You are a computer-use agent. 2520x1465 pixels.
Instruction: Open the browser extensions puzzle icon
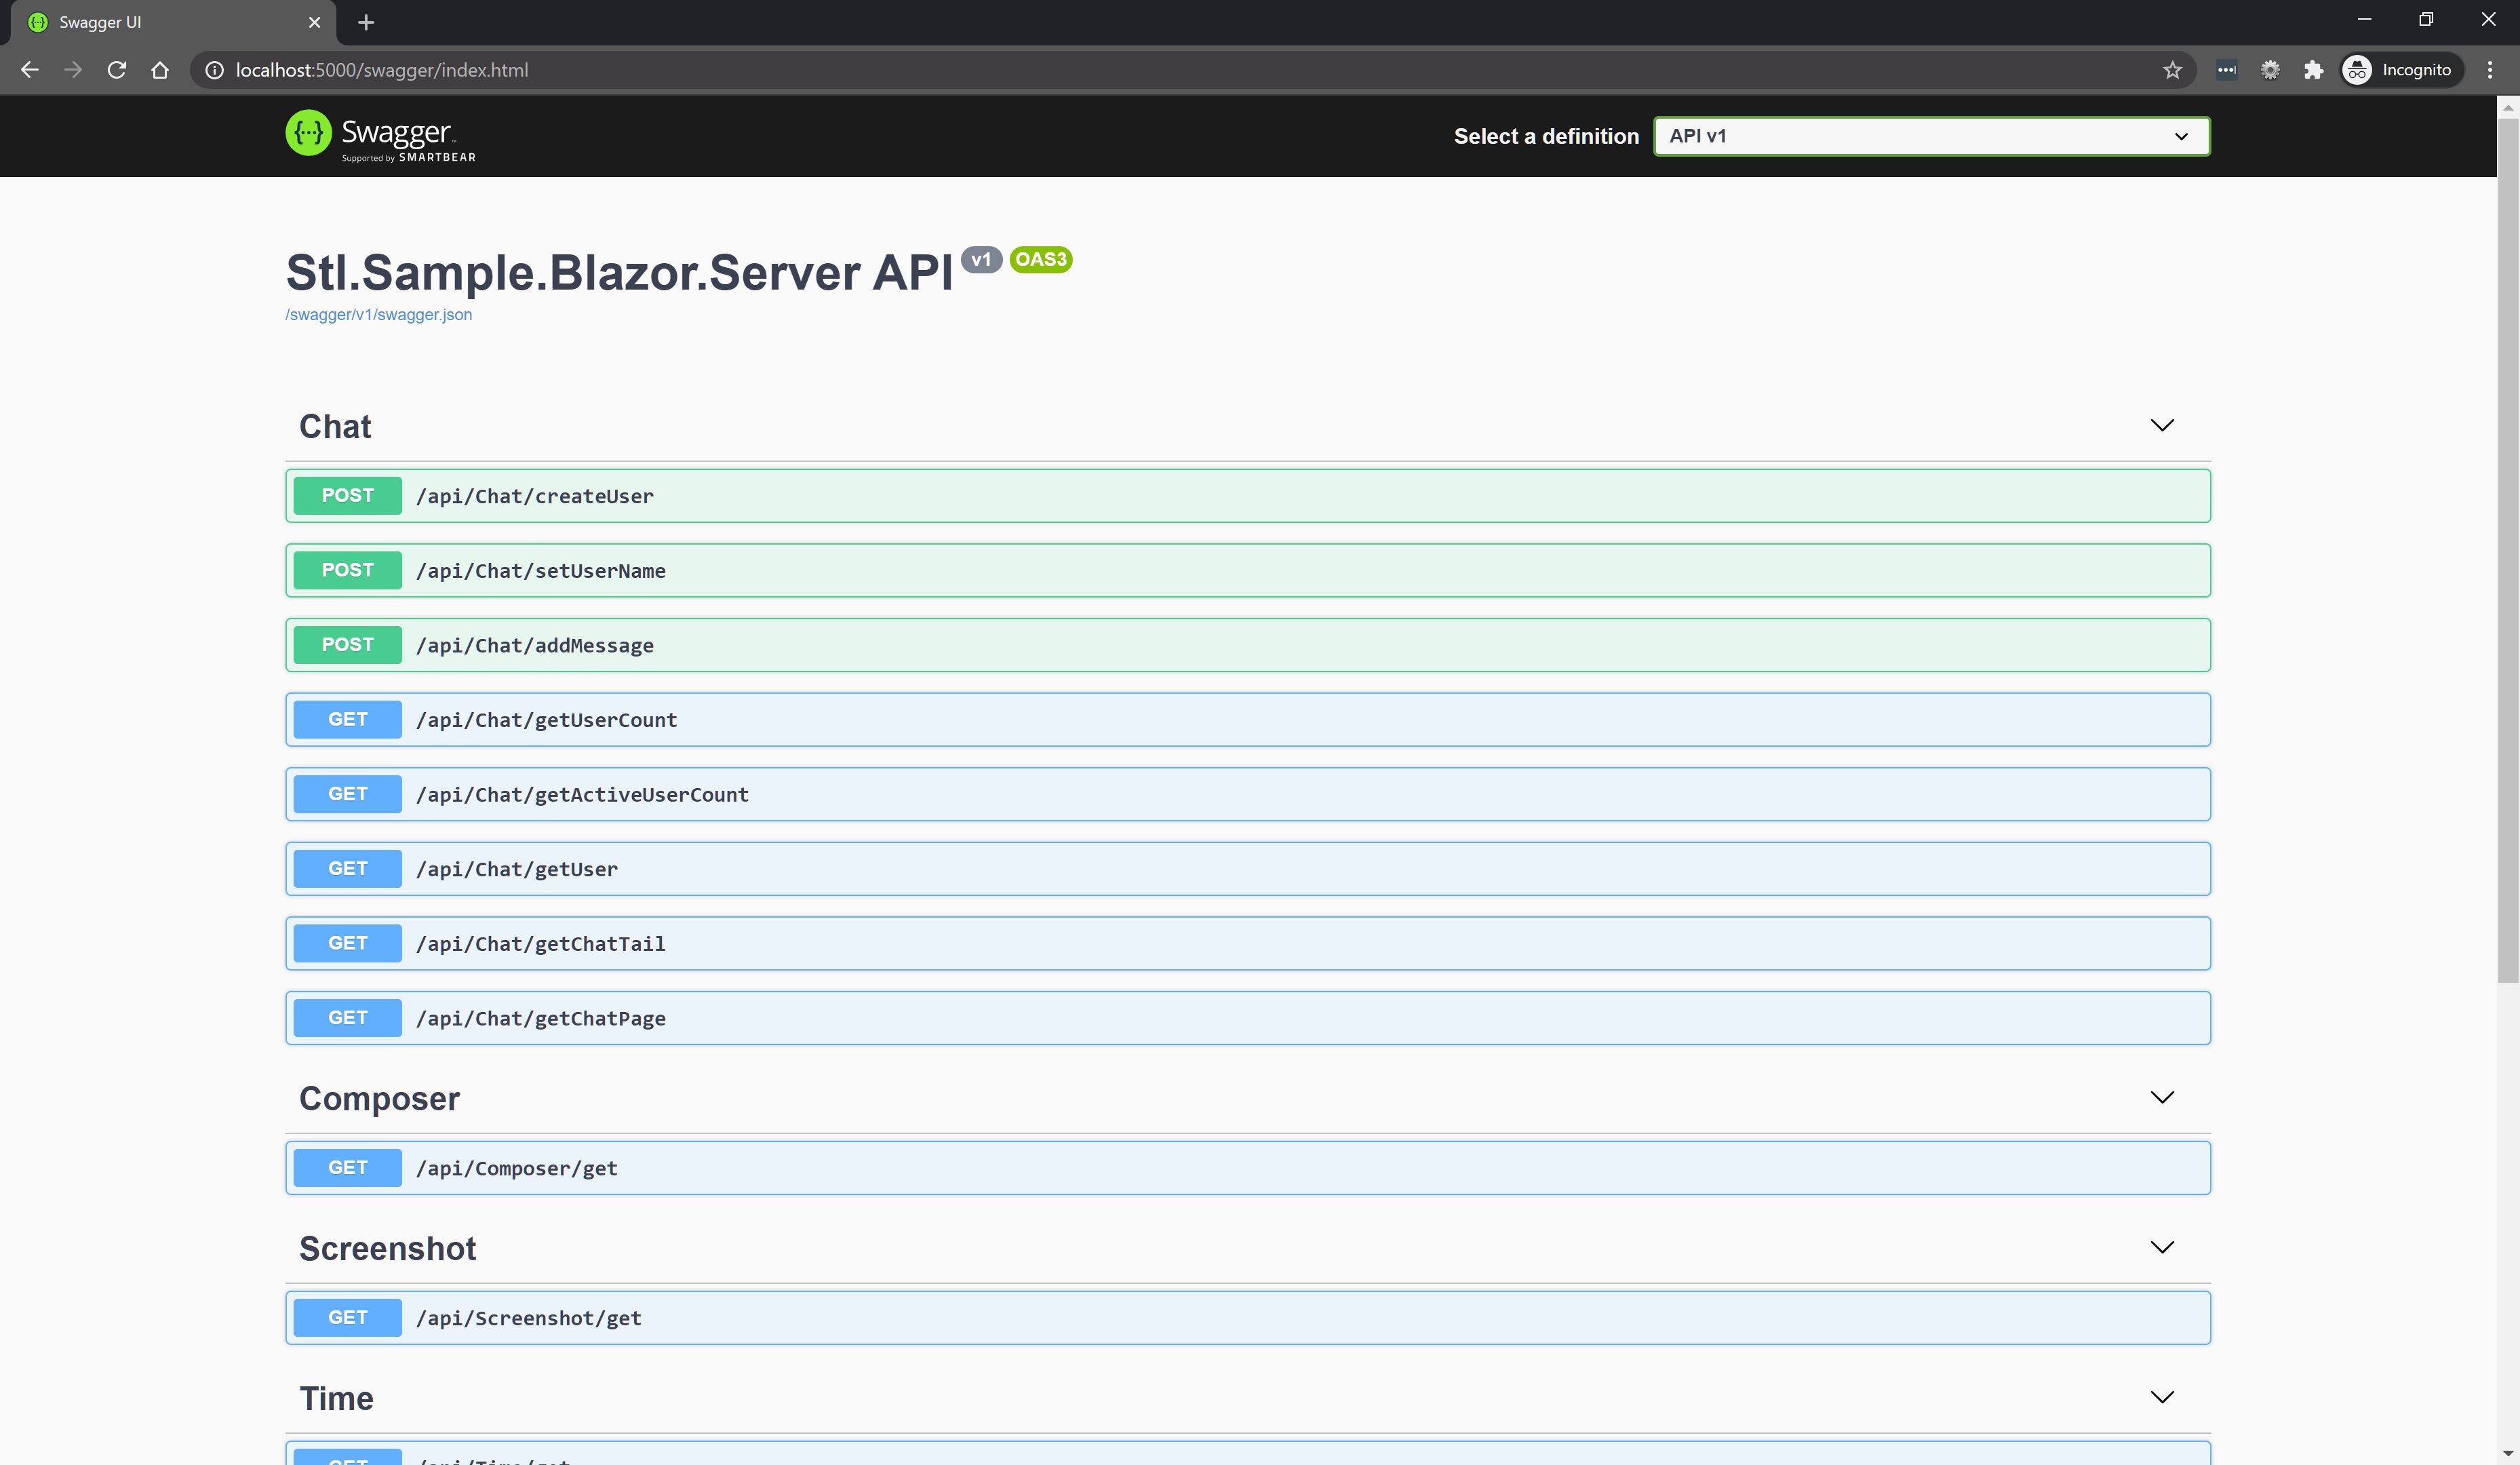(2314, 70)
